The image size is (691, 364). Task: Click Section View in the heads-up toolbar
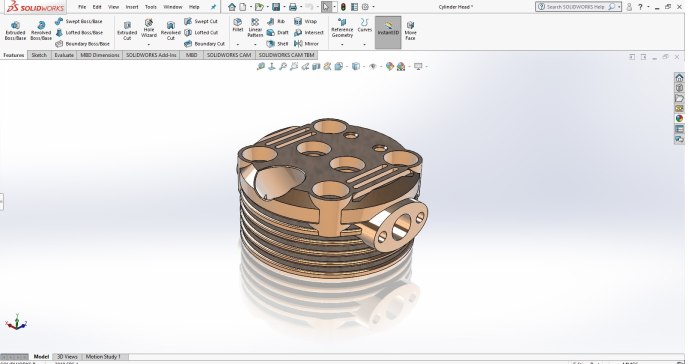(316, 67)
